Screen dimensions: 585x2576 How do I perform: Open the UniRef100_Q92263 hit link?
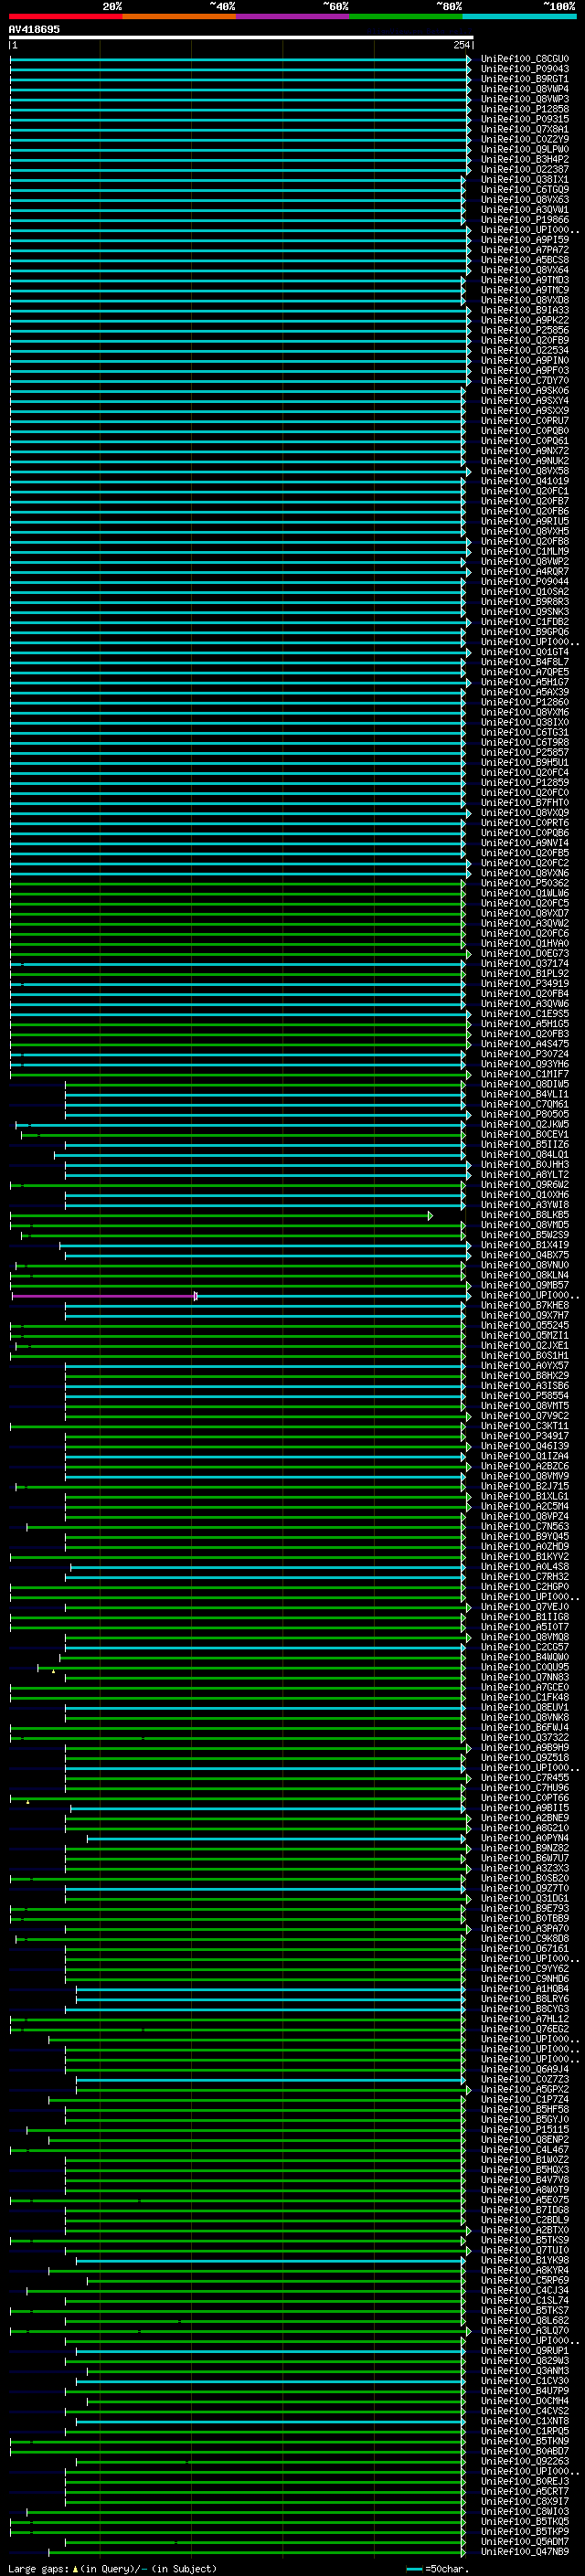(x=524, y=2462)
